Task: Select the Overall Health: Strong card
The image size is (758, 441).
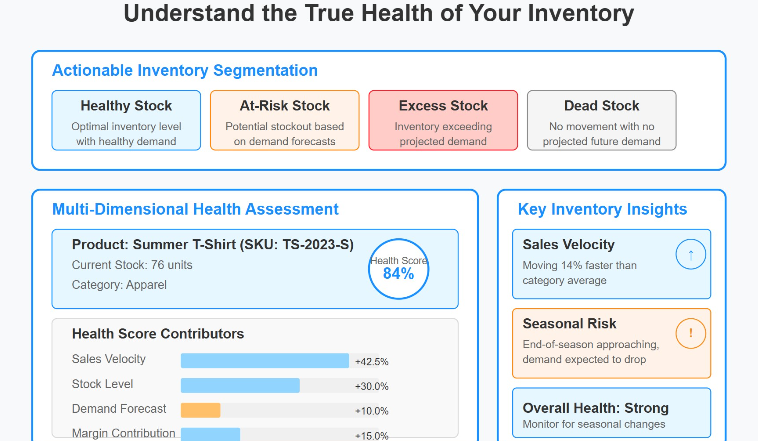Action: (x=610, y=414)
